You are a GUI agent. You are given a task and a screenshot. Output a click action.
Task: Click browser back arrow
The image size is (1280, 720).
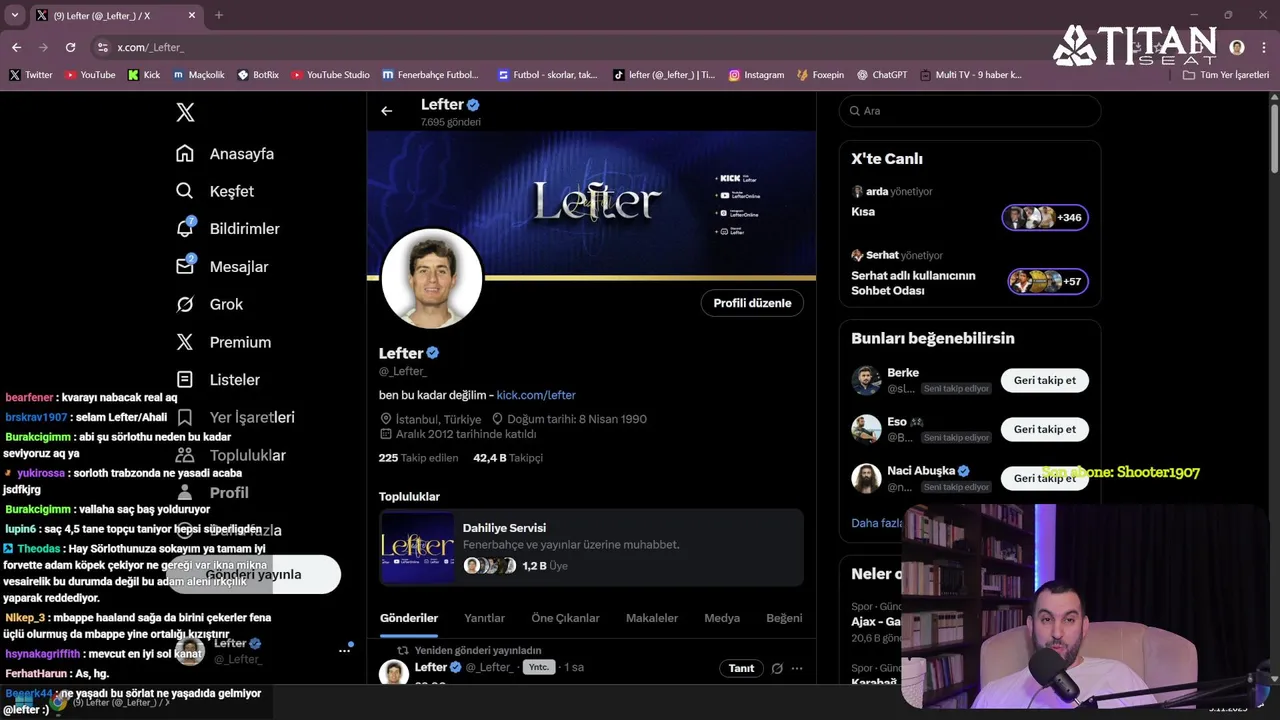coord(16,47)
